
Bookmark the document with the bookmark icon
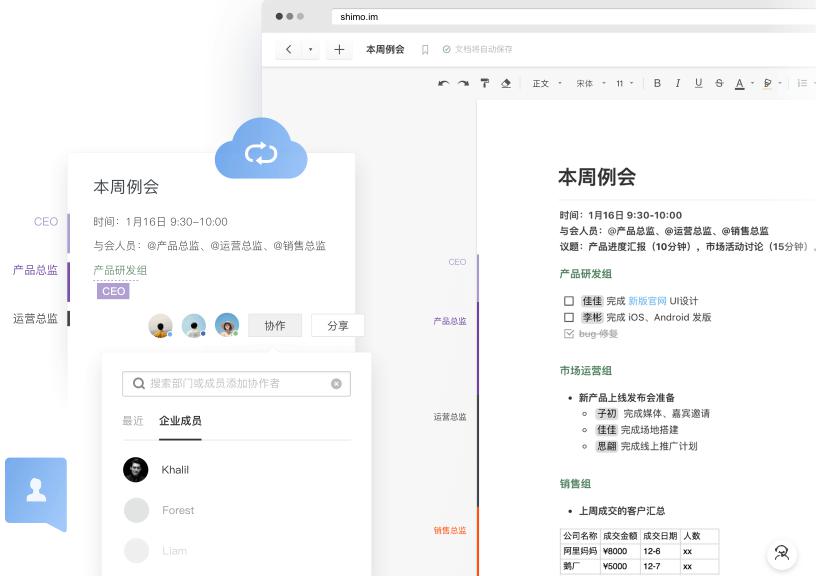[425, 49]
